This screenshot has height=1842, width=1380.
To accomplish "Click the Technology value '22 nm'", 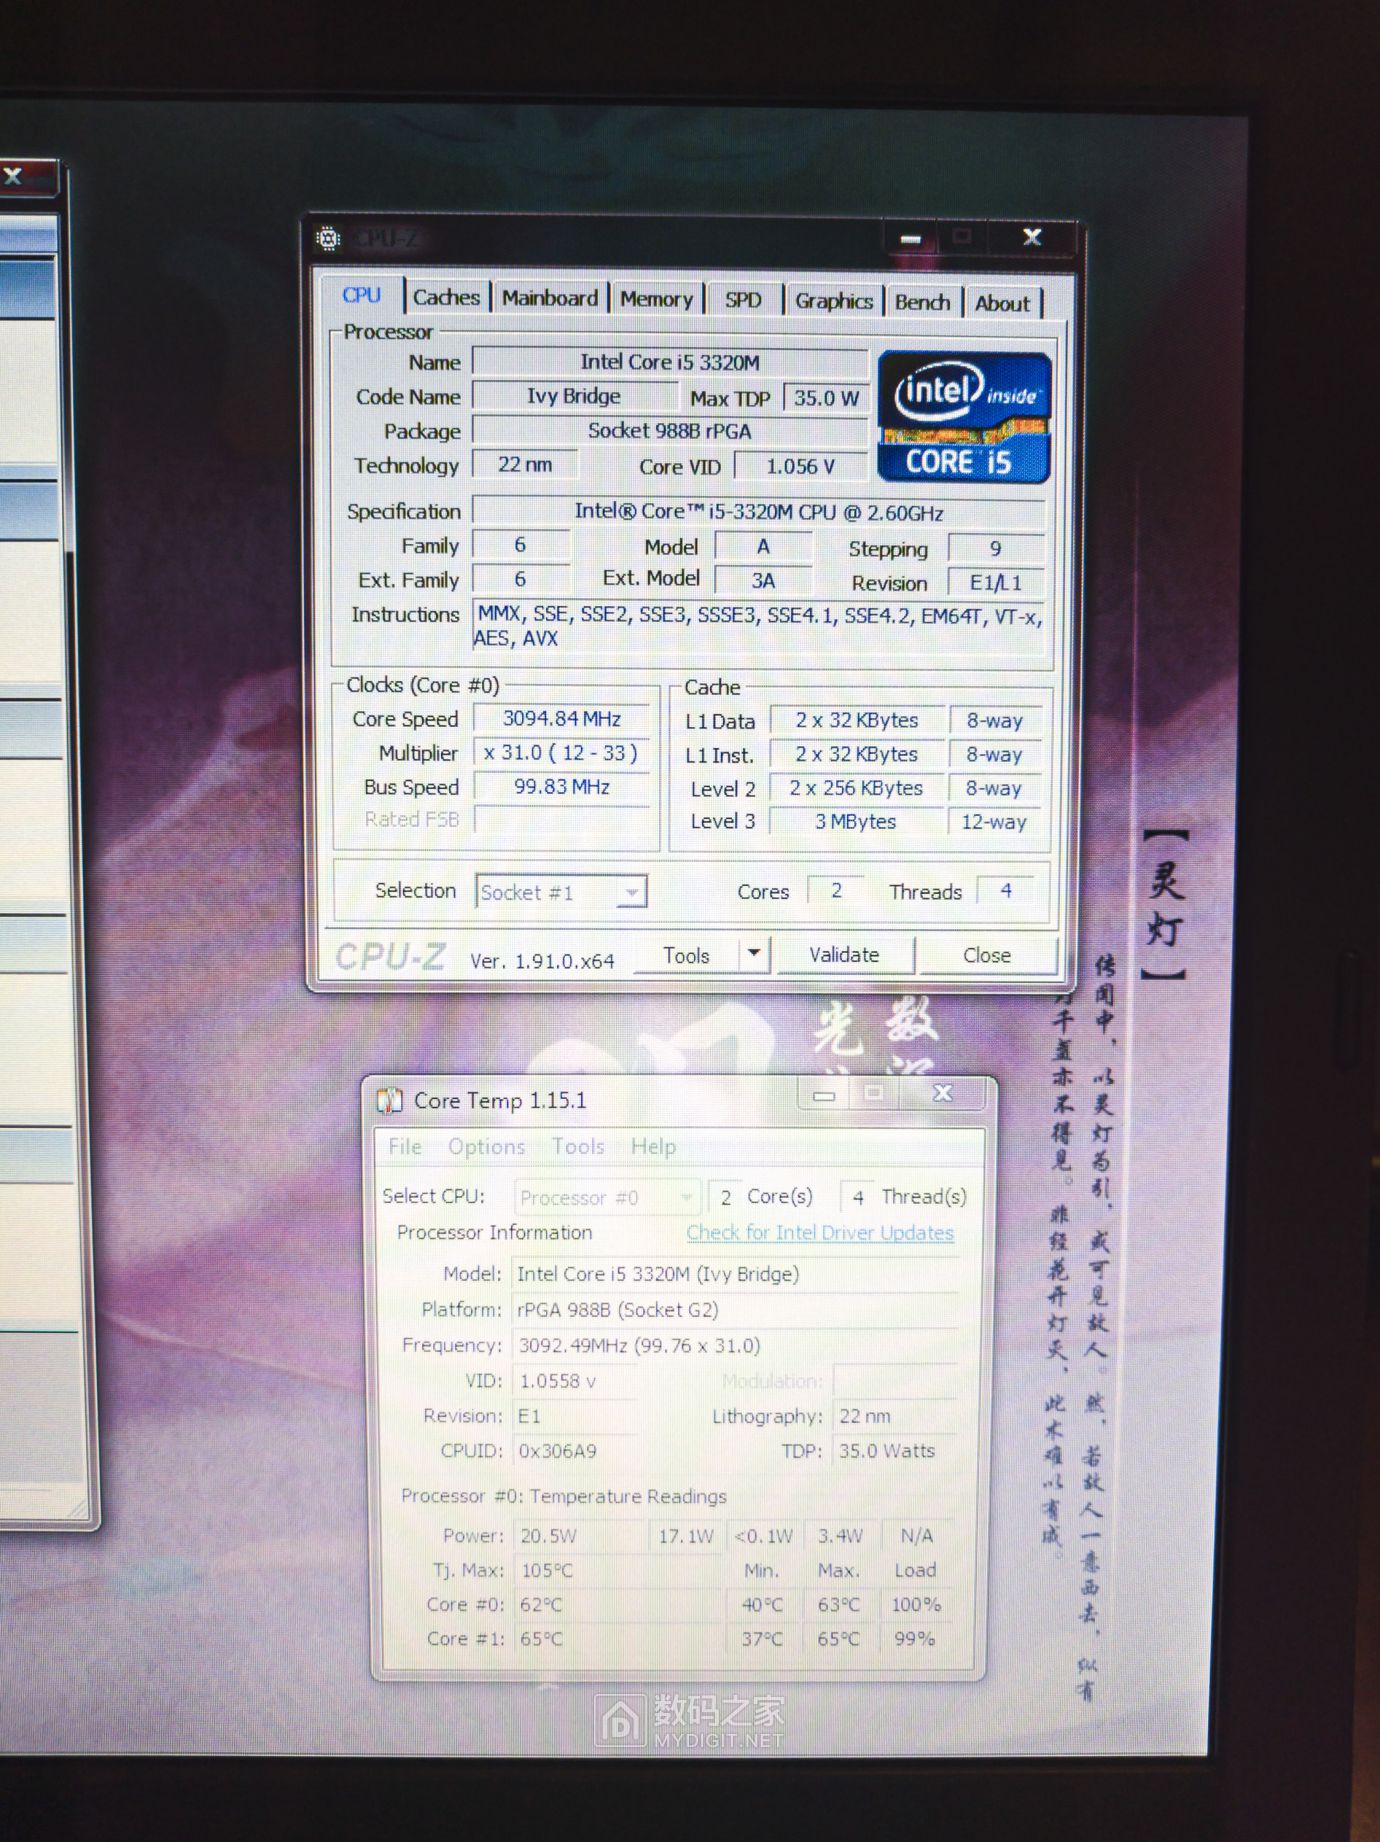I will 525,465.
